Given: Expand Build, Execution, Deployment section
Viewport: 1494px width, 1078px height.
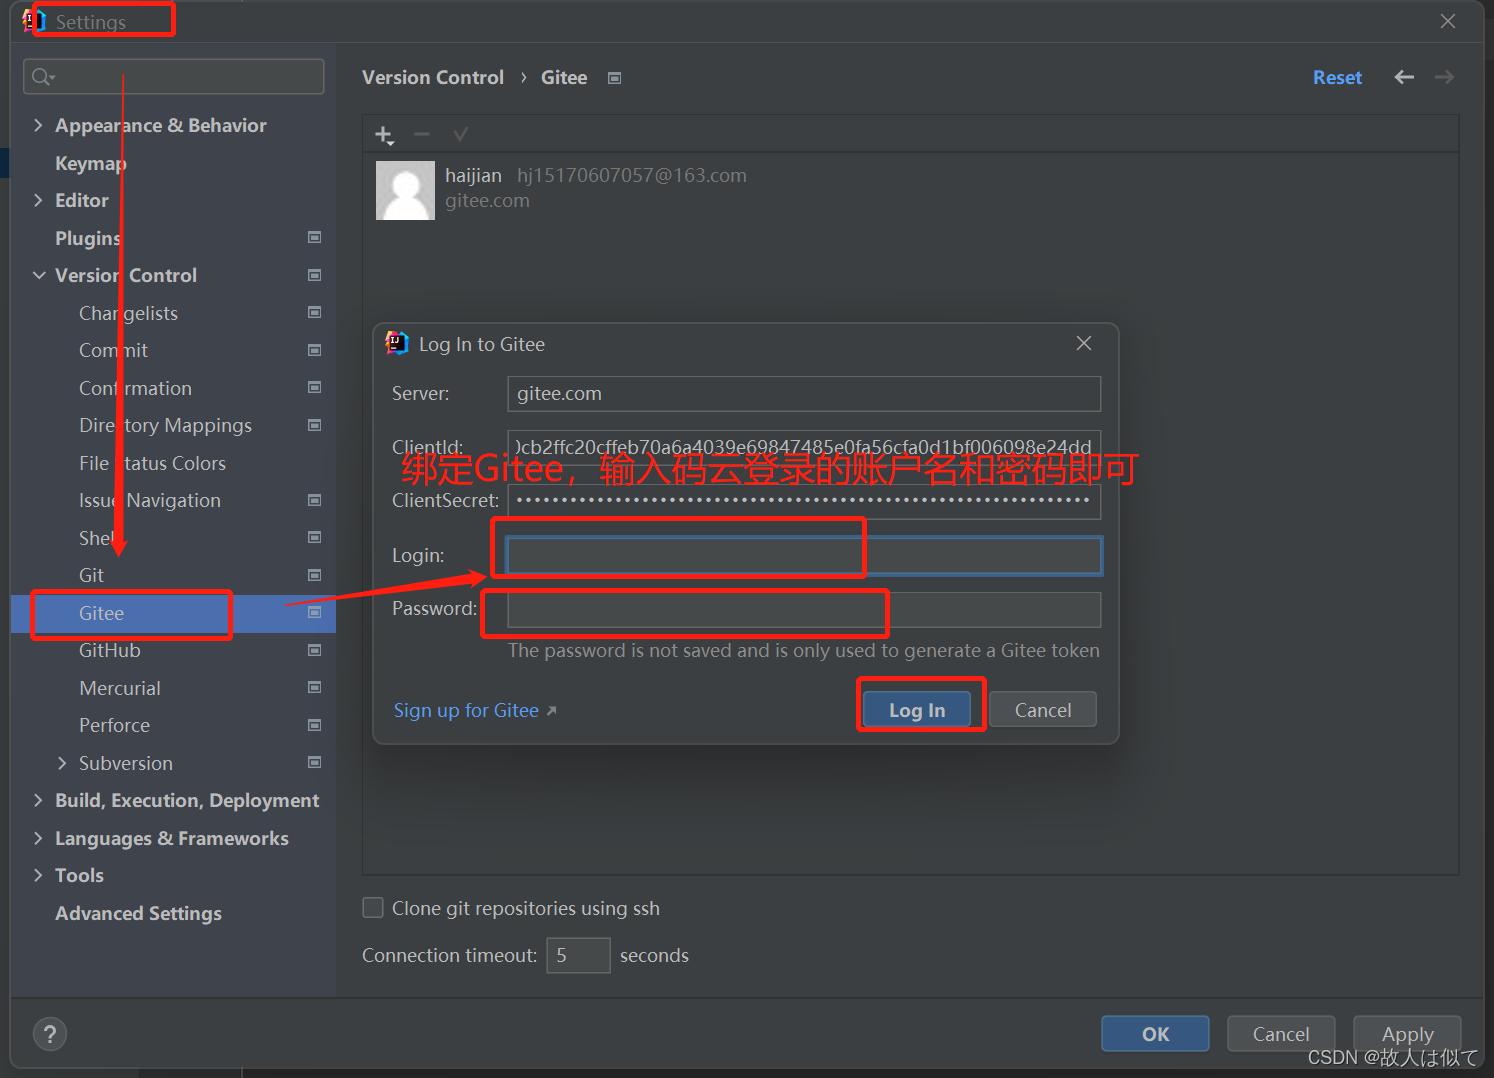Looking at the screenshot, I should 38,800.
